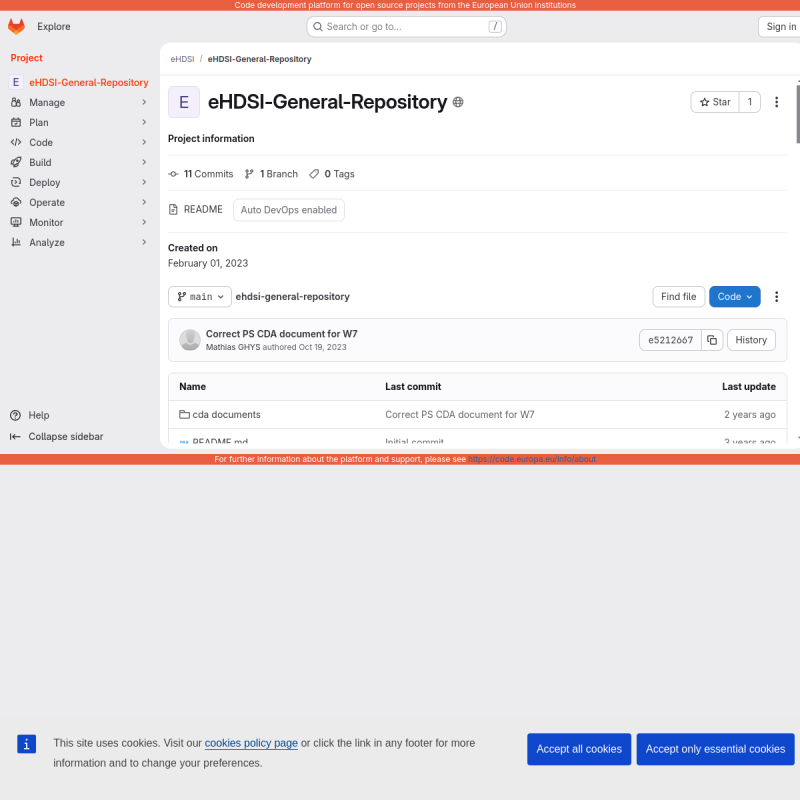800x800 pixels.
Task: Click the search slash shortcut key icon
Action: pyautogui.click(x=494, y=27)
